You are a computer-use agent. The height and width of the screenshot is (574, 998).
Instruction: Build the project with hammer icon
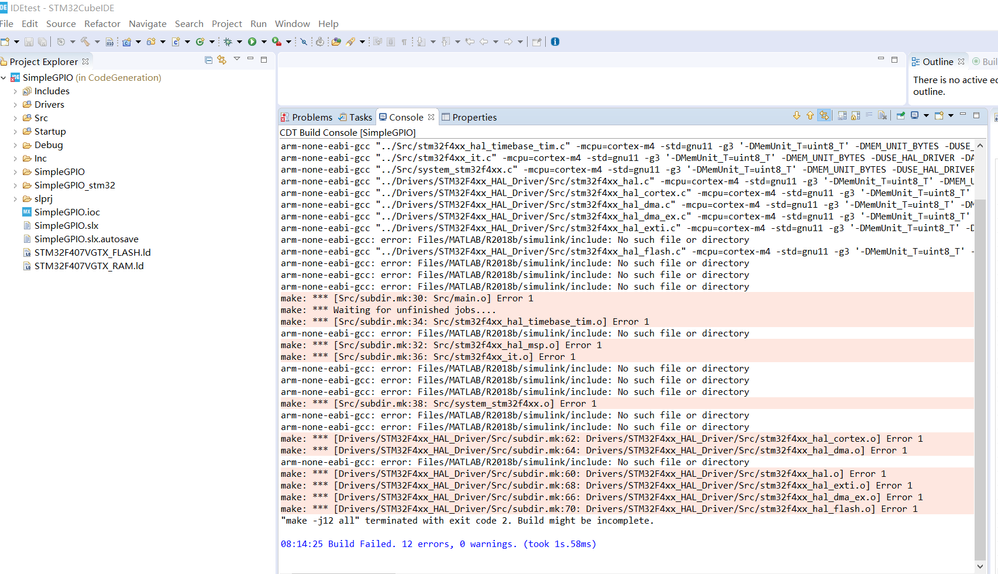(85, 42)
